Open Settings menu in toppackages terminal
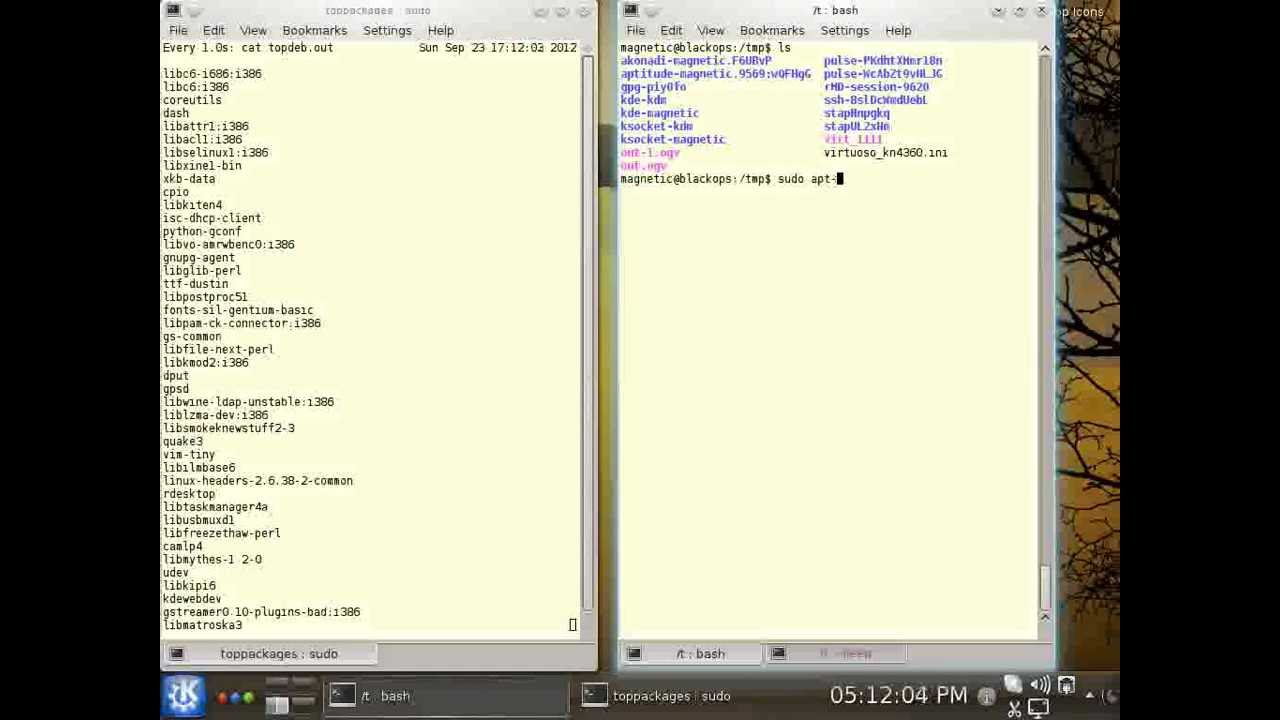 [x=387, y=30]
